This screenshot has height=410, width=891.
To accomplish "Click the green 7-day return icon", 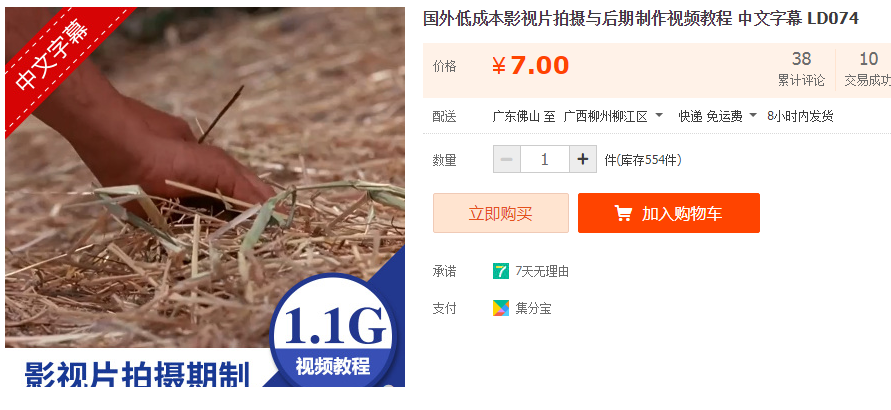I will [501, 271].
